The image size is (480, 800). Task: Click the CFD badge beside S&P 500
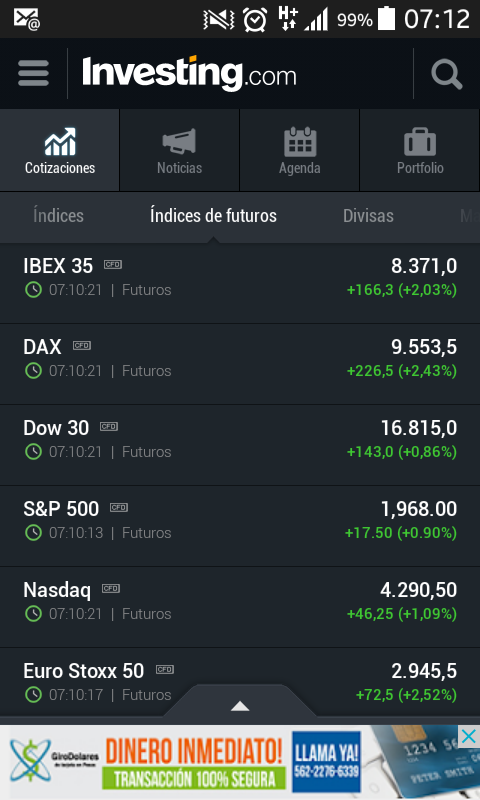click(x=119, y=507)
